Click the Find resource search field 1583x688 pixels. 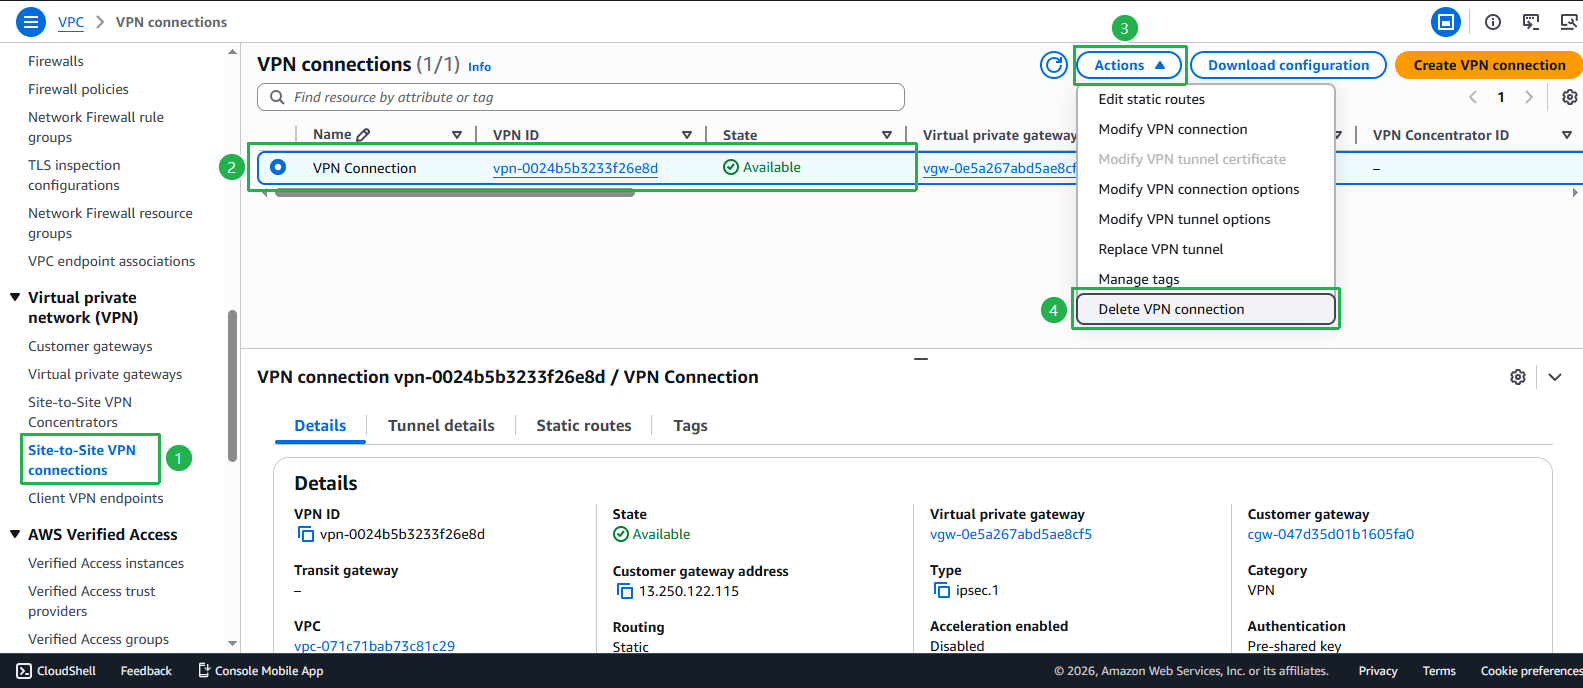coord(581,97)
